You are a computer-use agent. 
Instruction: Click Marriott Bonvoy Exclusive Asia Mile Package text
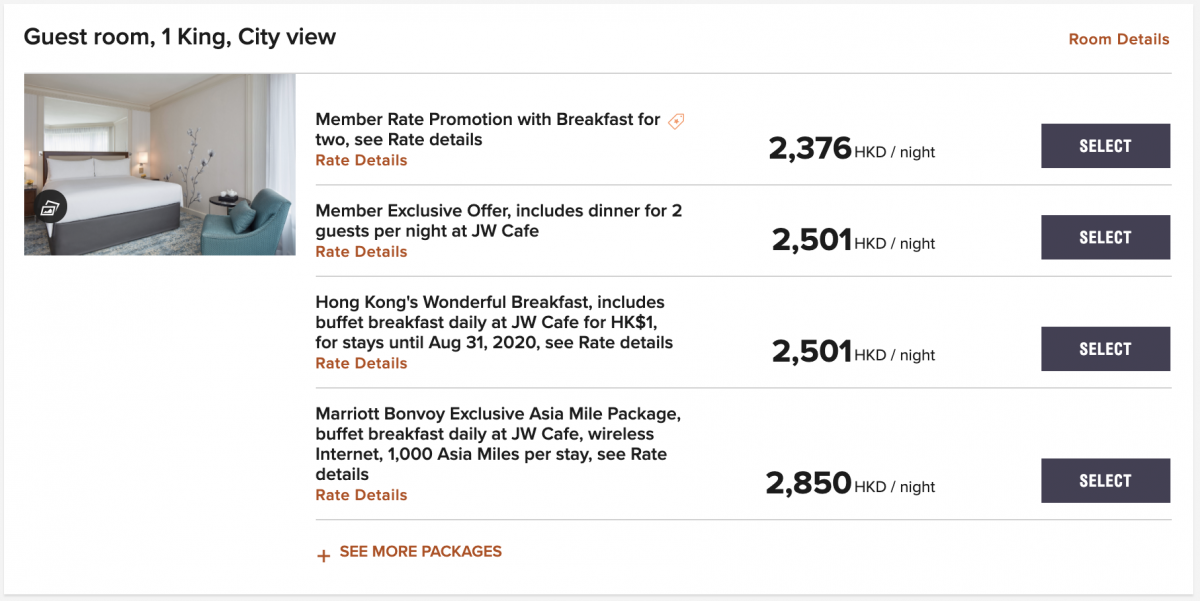click(498, 444)
